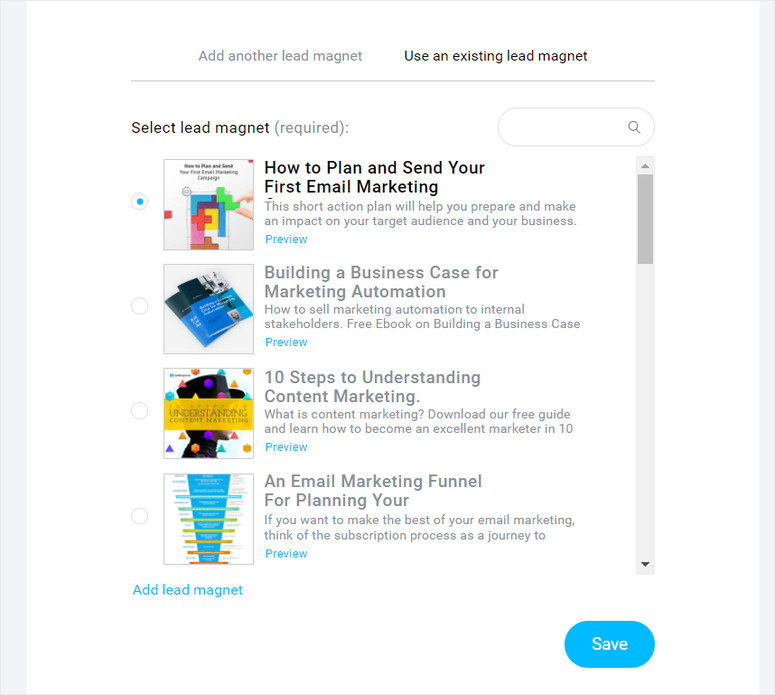Open the Add lead magnet link
The height and width of the screenshot is (695, 775).
click(187, 590)
